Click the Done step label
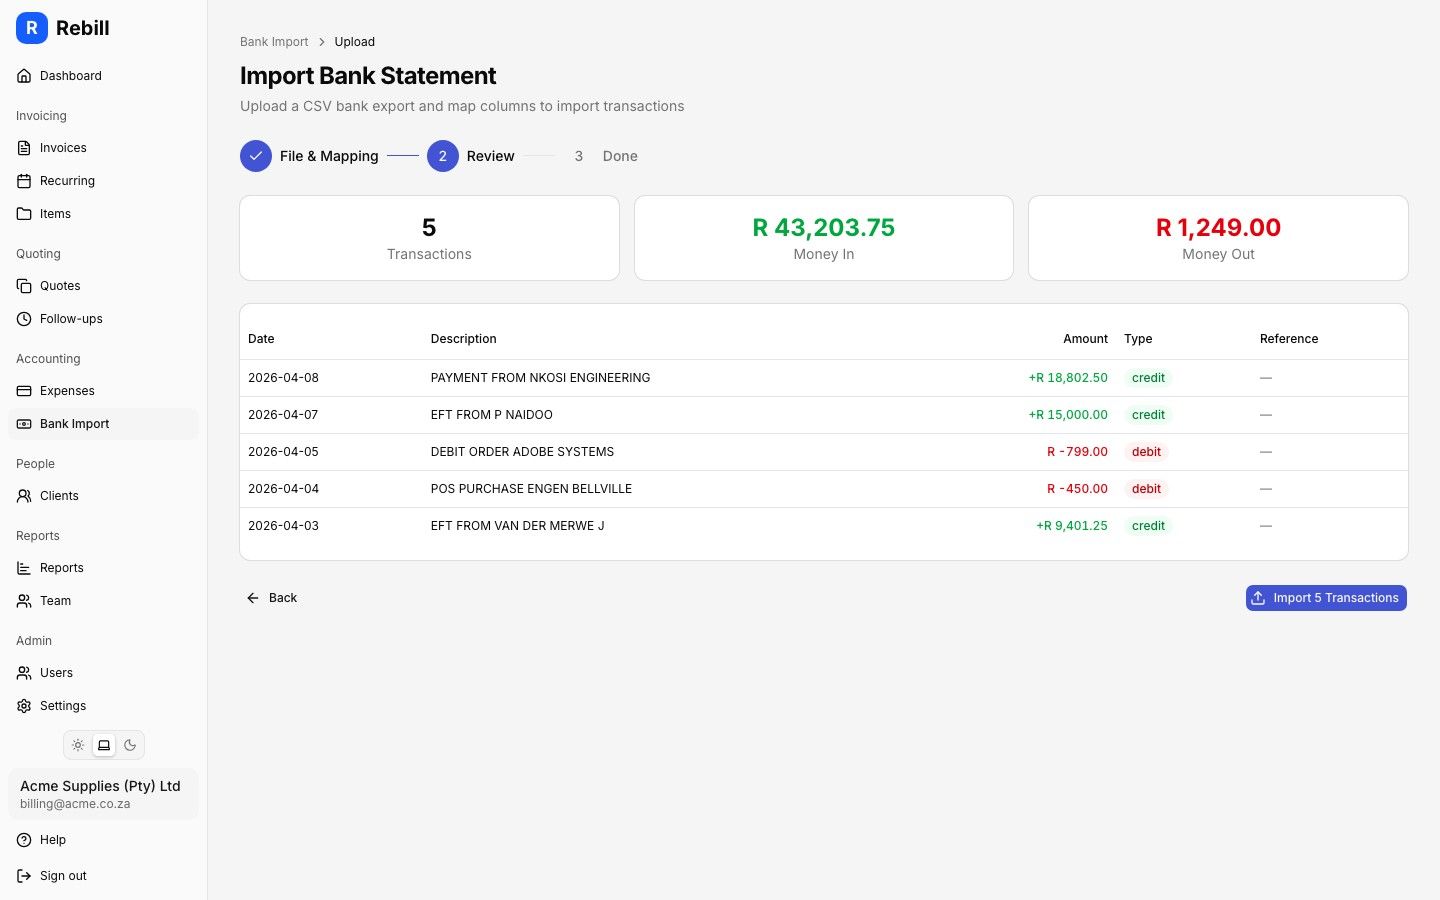 620,156
